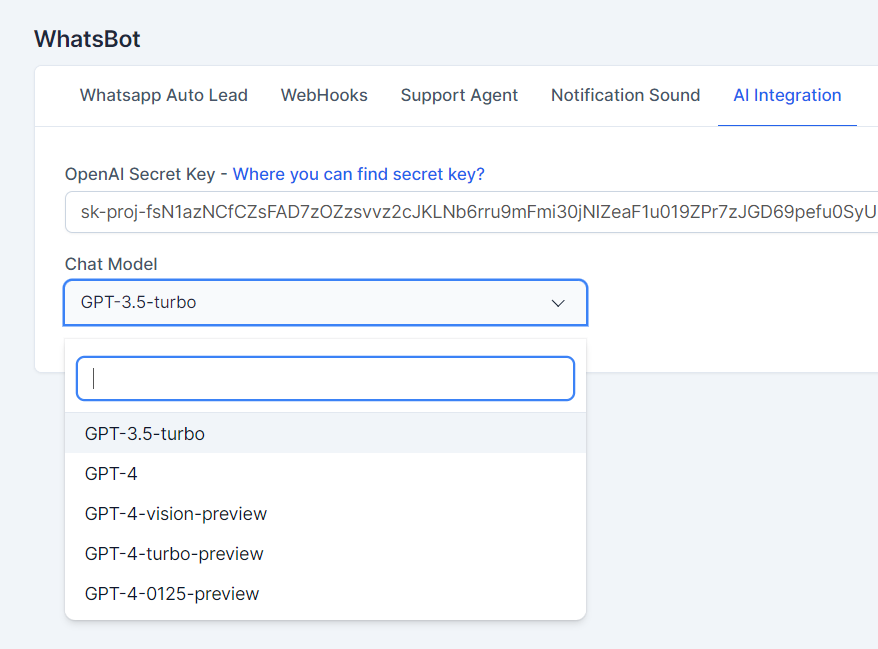This screenshot has height=649, width=878.
Task: Select the AI Integration tab
Action: tap(787, 95)
